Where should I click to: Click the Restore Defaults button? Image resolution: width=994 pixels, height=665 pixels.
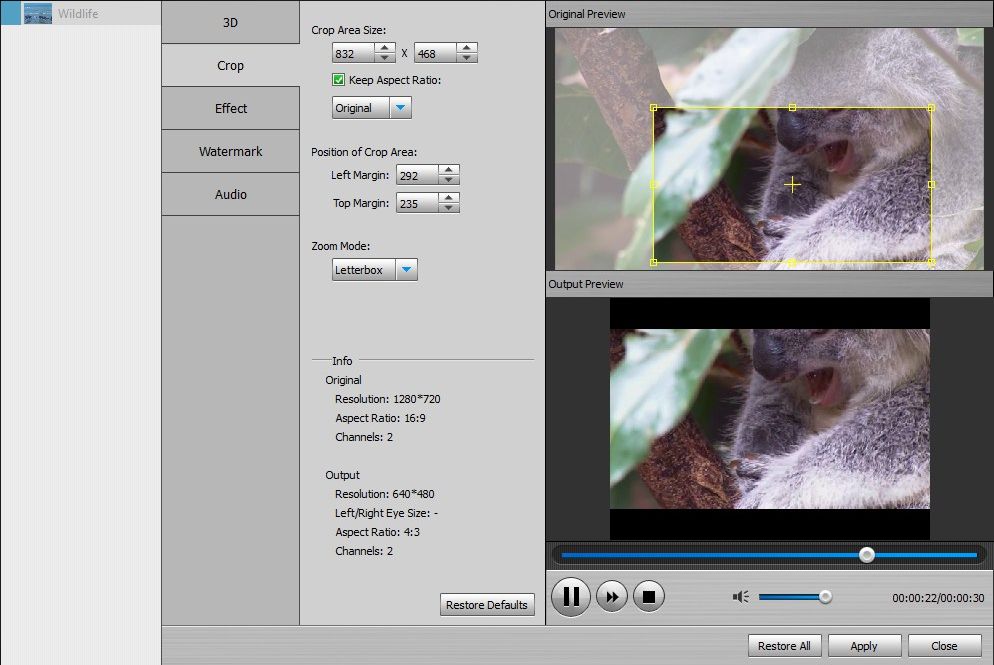pos(487,604)
